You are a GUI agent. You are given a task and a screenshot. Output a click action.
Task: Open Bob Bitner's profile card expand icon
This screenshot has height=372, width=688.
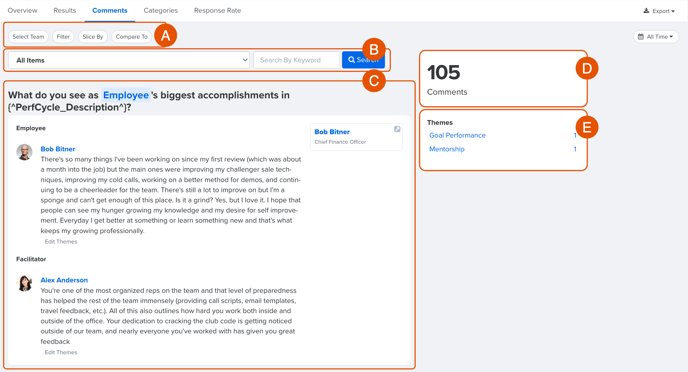point(397,129)
